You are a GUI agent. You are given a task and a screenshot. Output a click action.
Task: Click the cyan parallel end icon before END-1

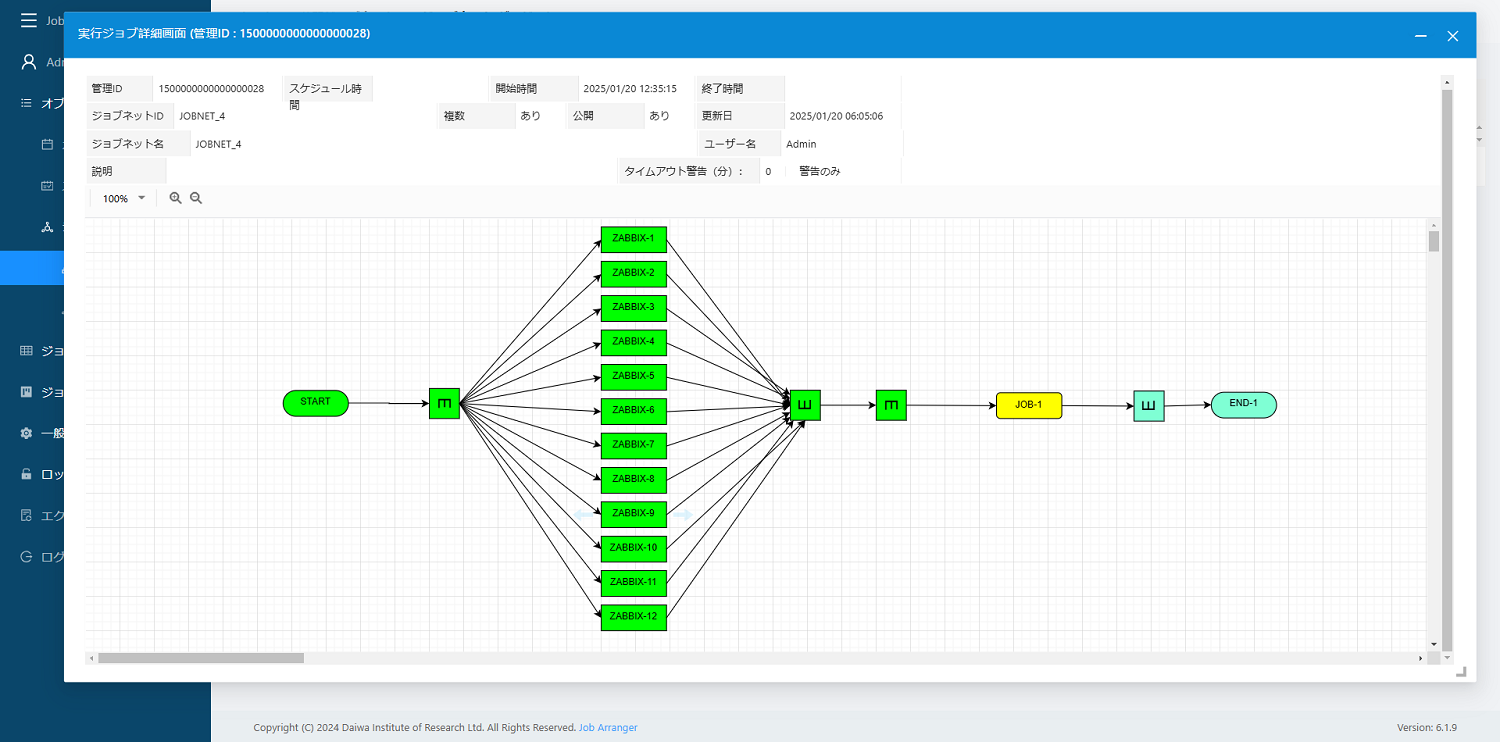[1148, 405]
